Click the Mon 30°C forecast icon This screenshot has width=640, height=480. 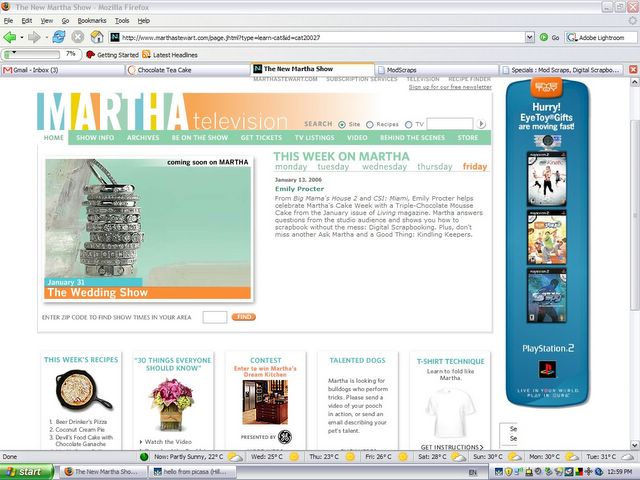[x=573, y=457]
